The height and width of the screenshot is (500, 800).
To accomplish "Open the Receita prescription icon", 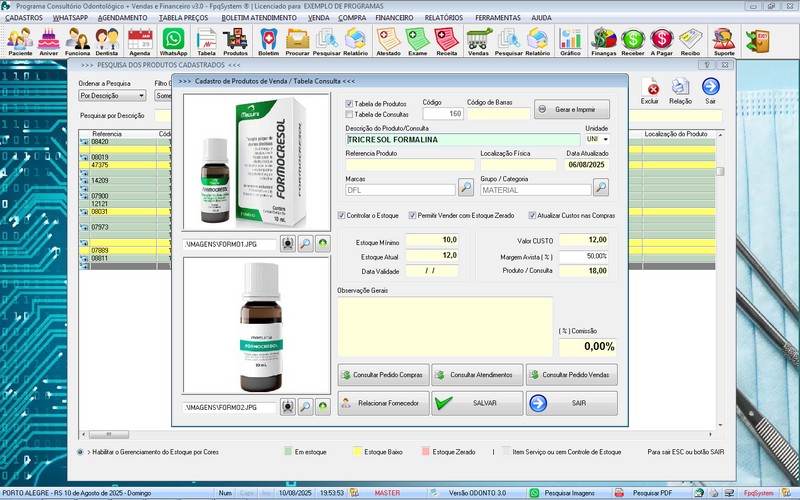I will [447, 41].
